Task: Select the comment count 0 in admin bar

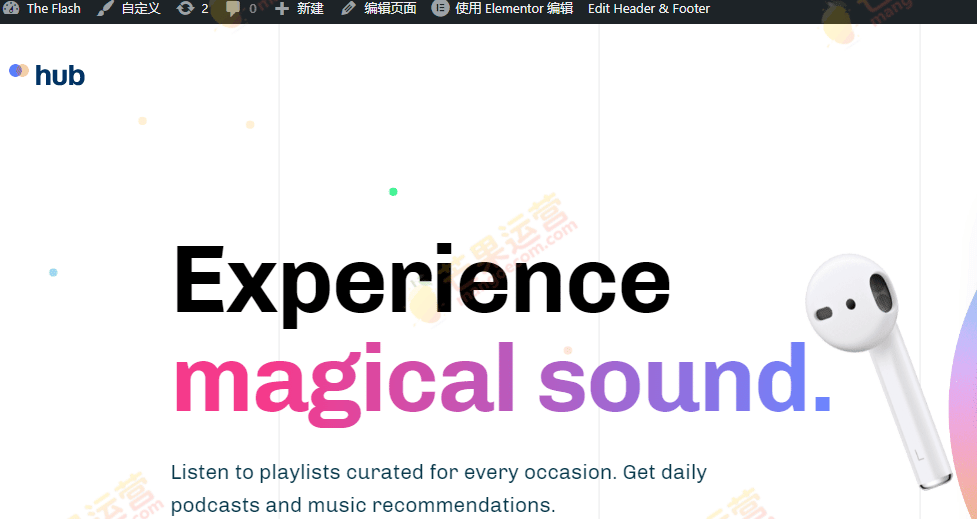Action: point(252,9)
